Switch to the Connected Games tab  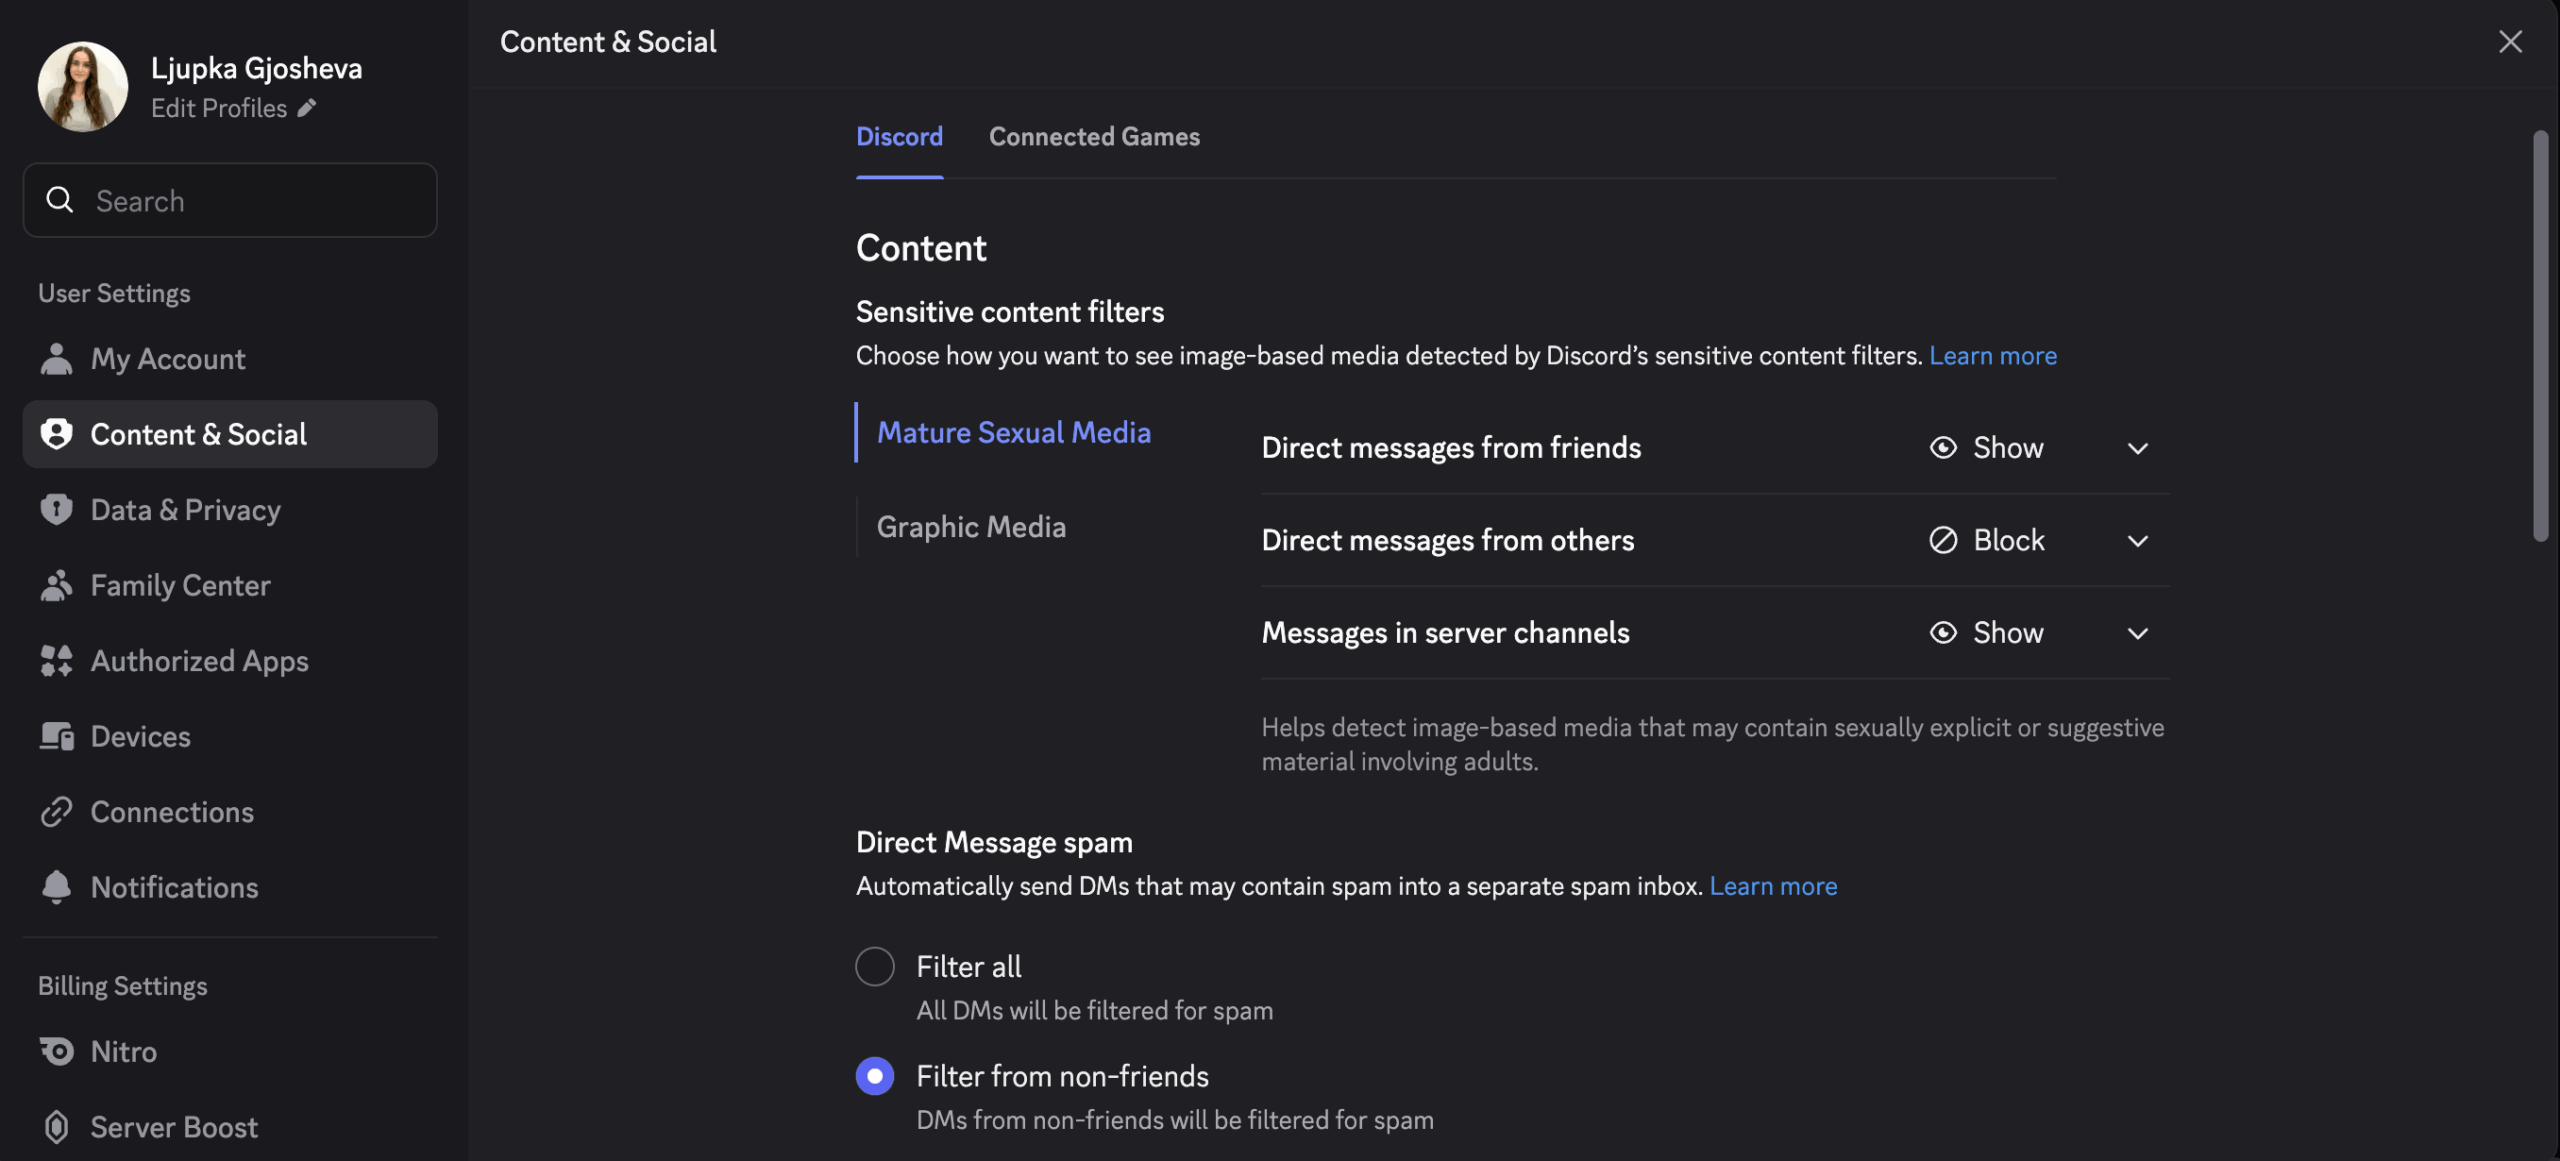pyautogui.click(x=1093, y=137)
